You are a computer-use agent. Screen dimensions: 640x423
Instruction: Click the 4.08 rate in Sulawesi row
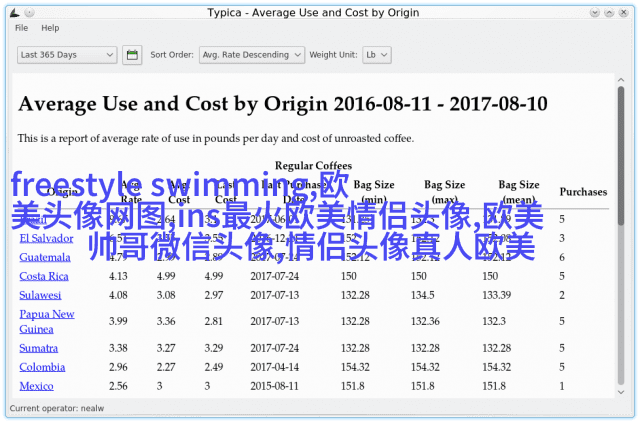click(x=118, y=295)
